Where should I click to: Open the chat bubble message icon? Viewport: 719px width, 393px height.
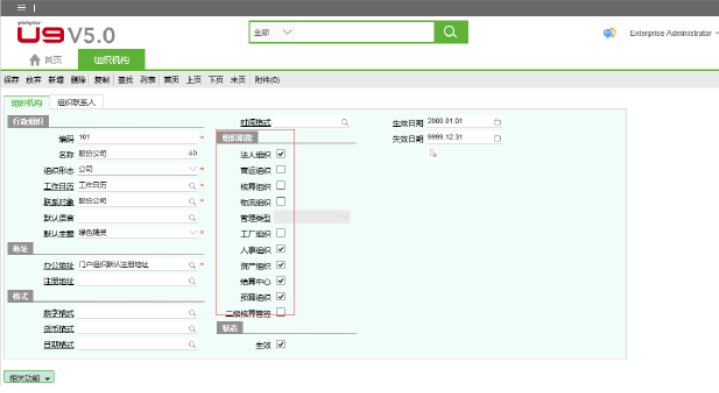point(609,33)
